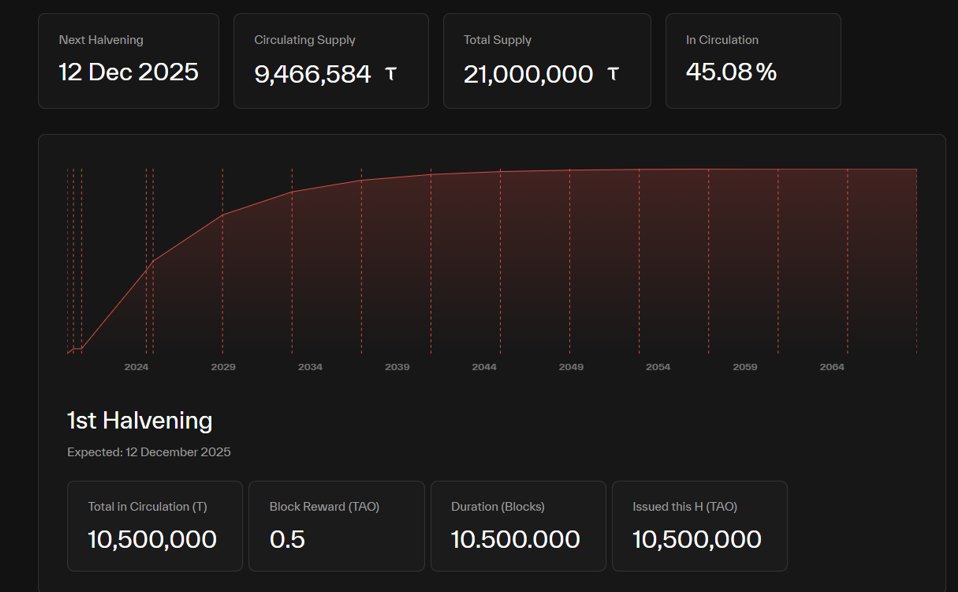
Task: Select the Block Reward (TAO) card
Action: [336, 526]
